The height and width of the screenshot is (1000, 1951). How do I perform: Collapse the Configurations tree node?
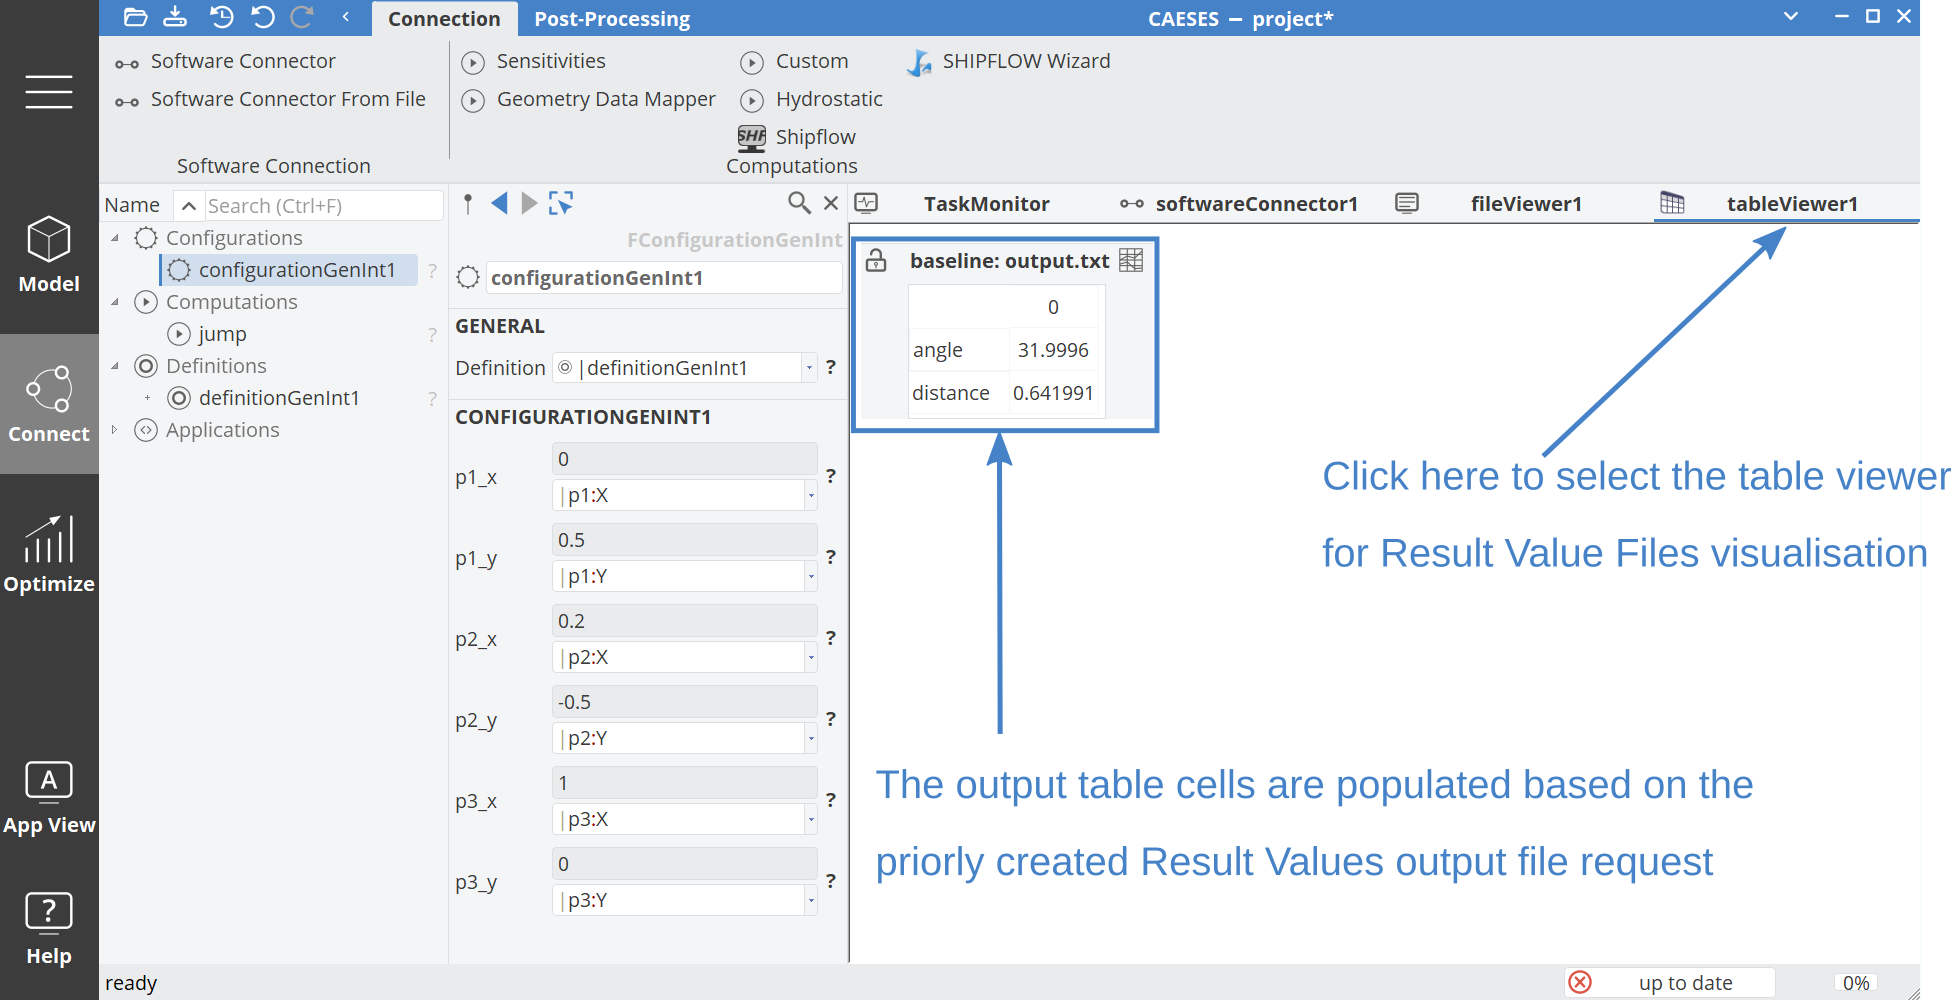115,238
